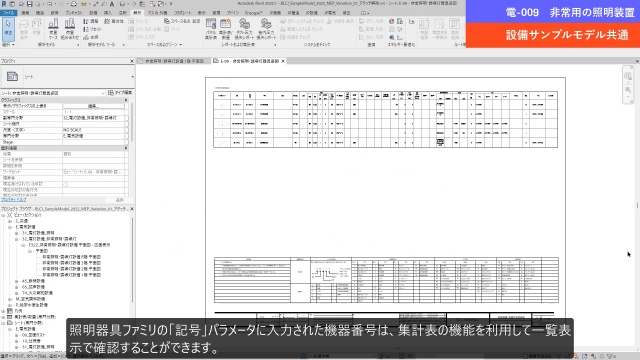Expand the 凡例 legends tree node
The height and width of the screenshot is (360, 640).
point(3,311)
